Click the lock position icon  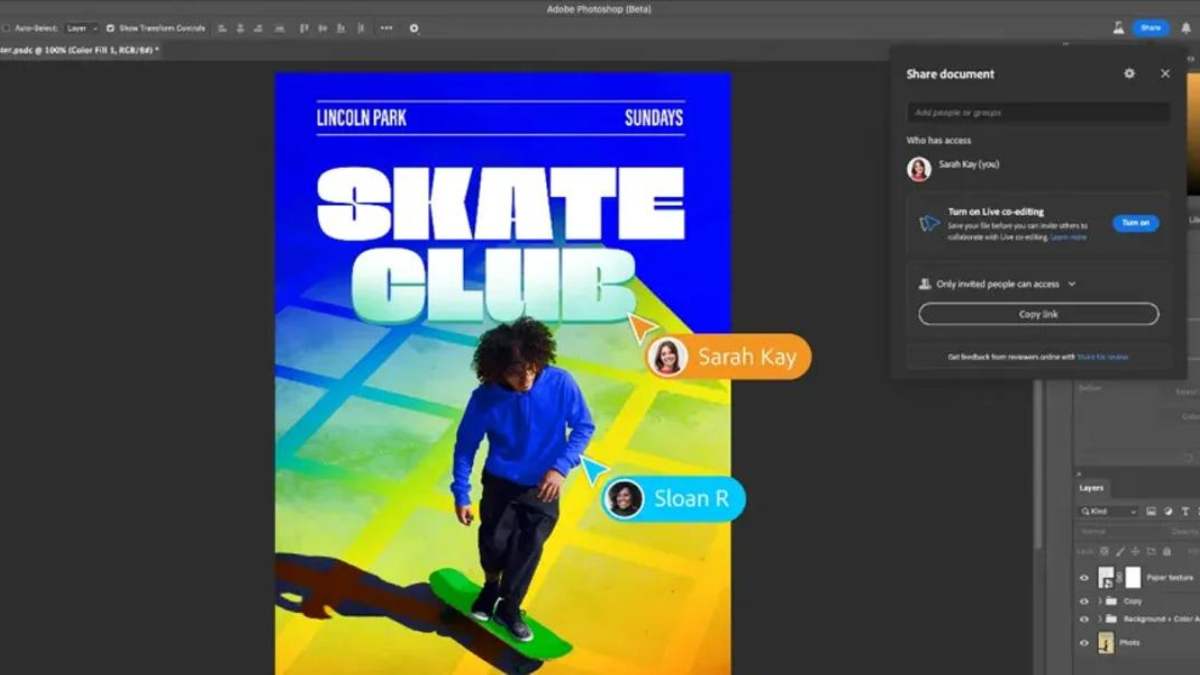(1135, 552)
